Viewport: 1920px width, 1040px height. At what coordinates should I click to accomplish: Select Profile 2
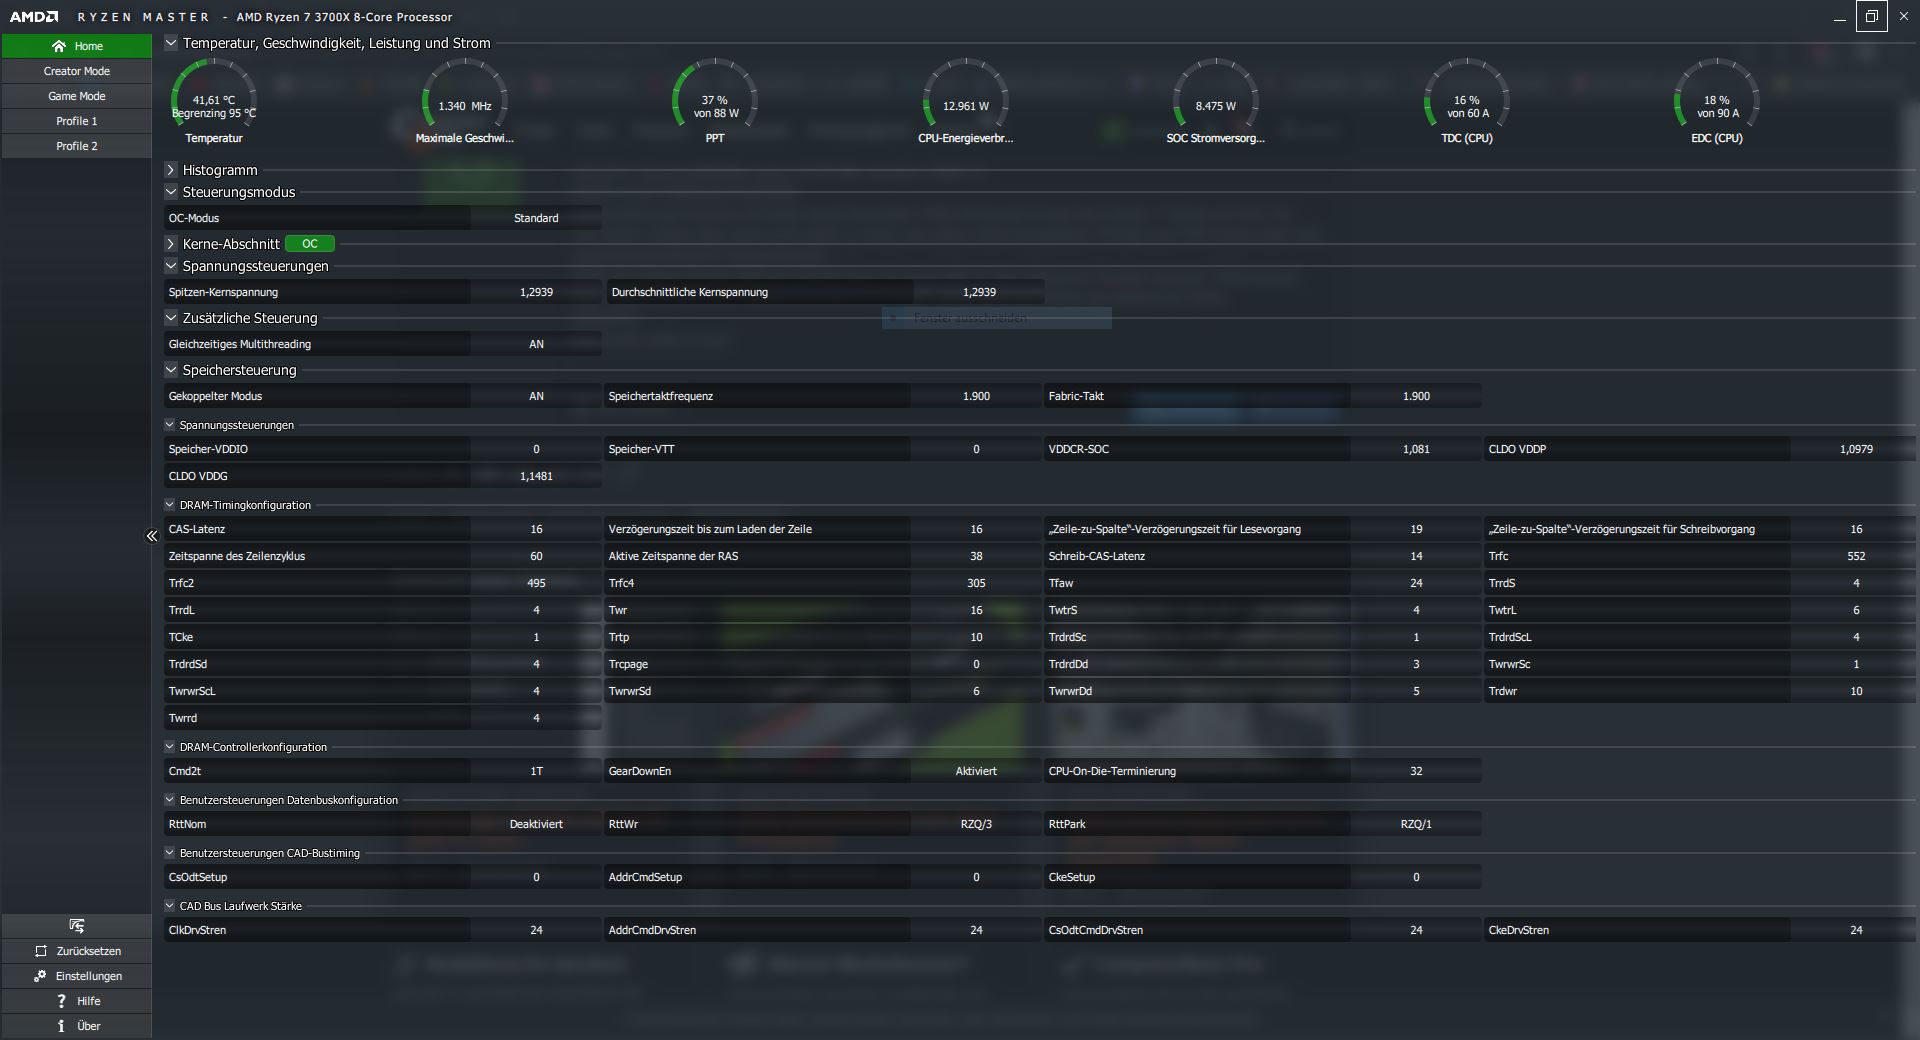77,146
